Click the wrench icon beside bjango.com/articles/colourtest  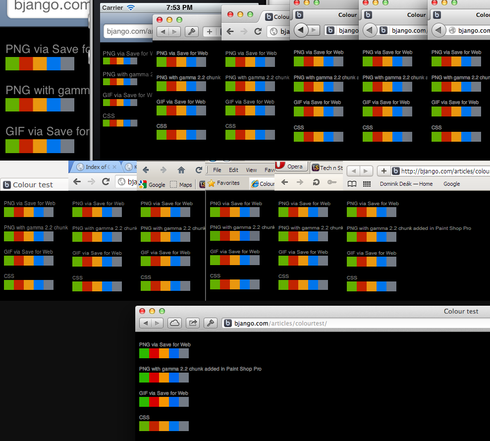tap(210, 323)
